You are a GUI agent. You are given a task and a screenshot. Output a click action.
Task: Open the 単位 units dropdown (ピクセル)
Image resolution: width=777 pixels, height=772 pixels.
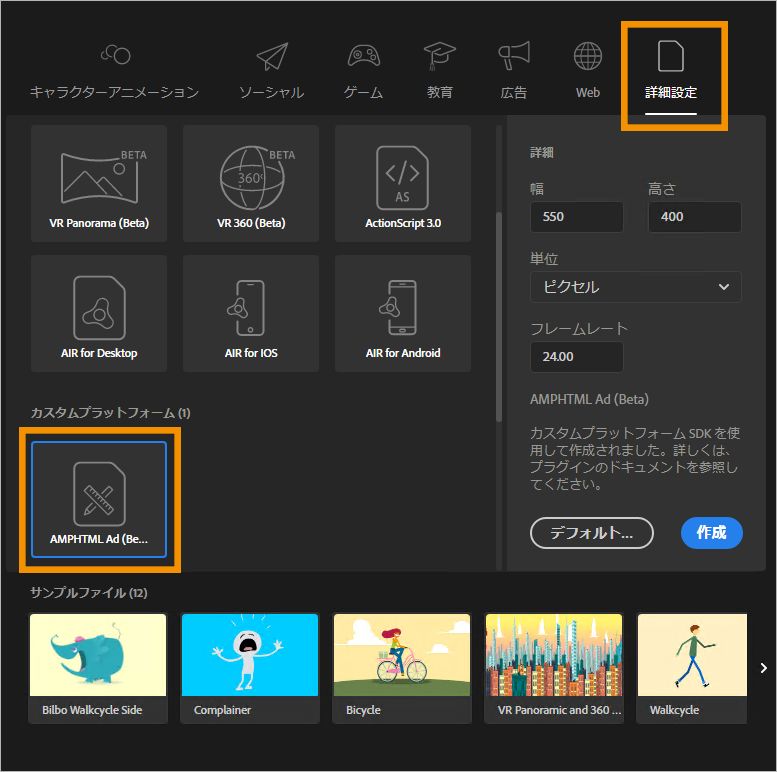tap(636, 287)
